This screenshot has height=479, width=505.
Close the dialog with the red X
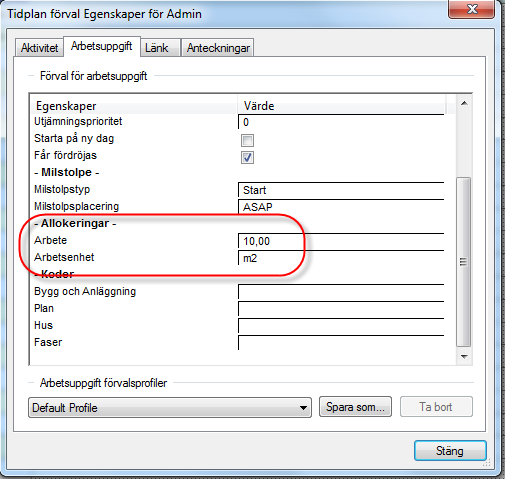pos(471,9)
